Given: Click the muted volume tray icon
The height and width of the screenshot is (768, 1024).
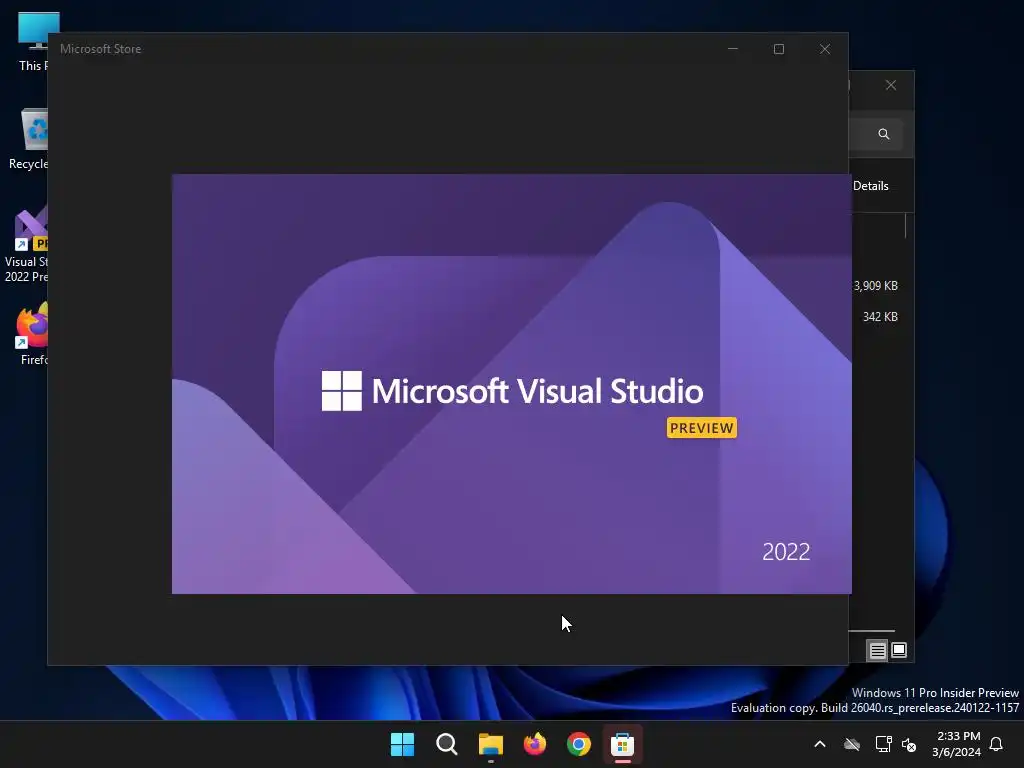Looking at the screenshot, I should click(909, 744).
